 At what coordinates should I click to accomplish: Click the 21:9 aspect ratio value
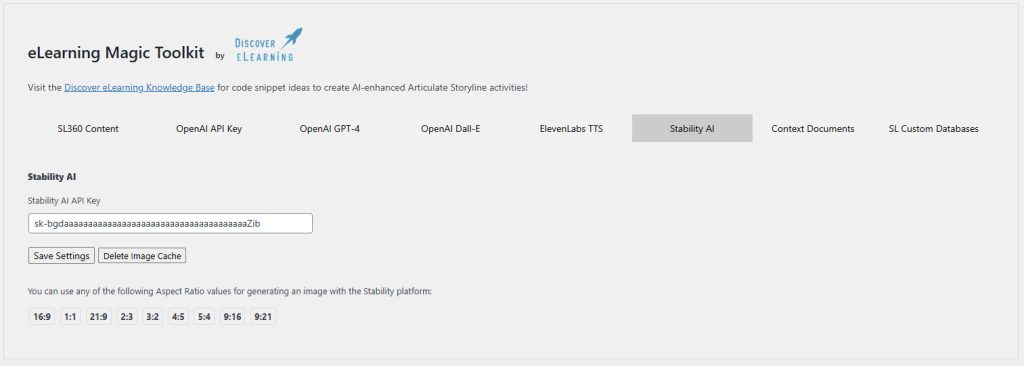(x=99, y=317)
